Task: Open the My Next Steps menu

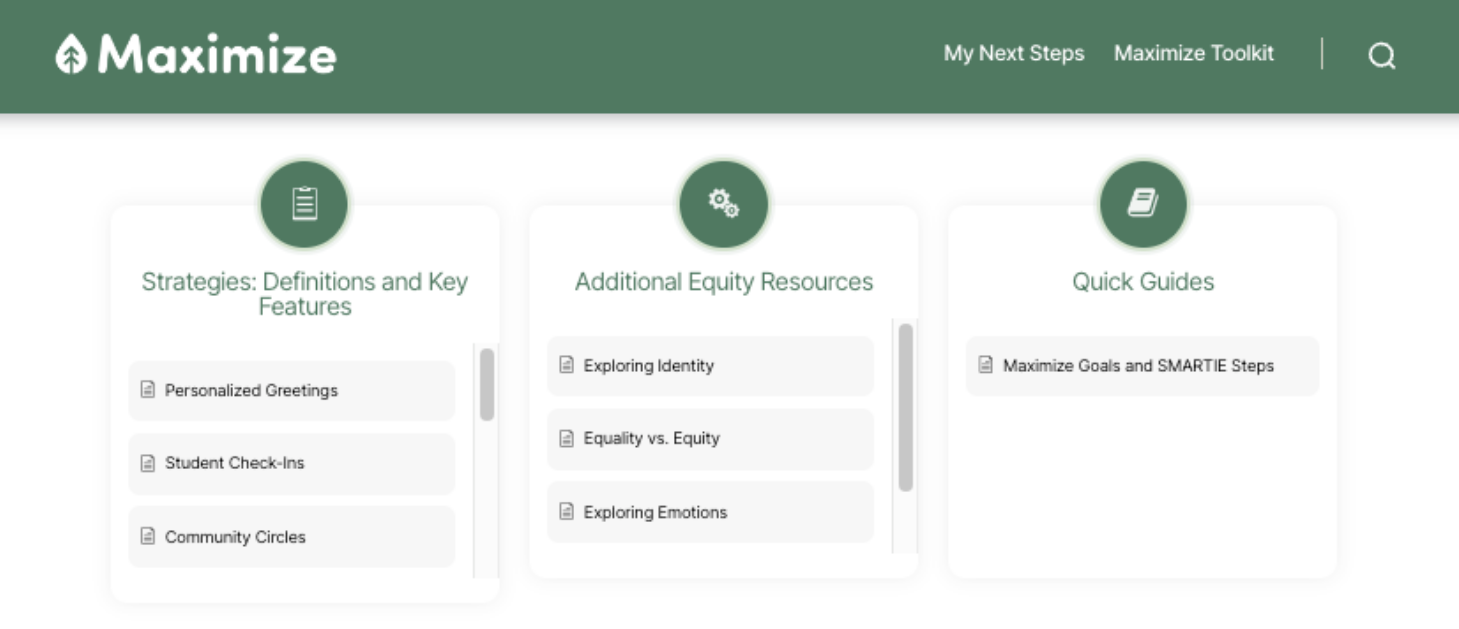Action: (1013, 54)
